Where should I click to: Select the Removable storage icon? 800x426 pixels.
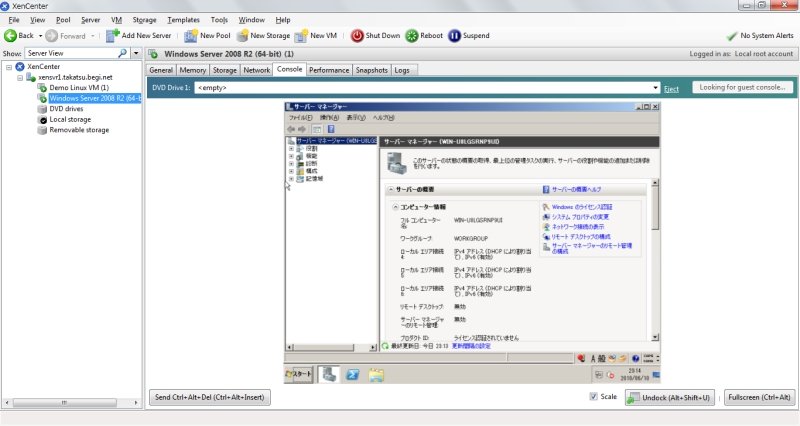click(42, 130)
